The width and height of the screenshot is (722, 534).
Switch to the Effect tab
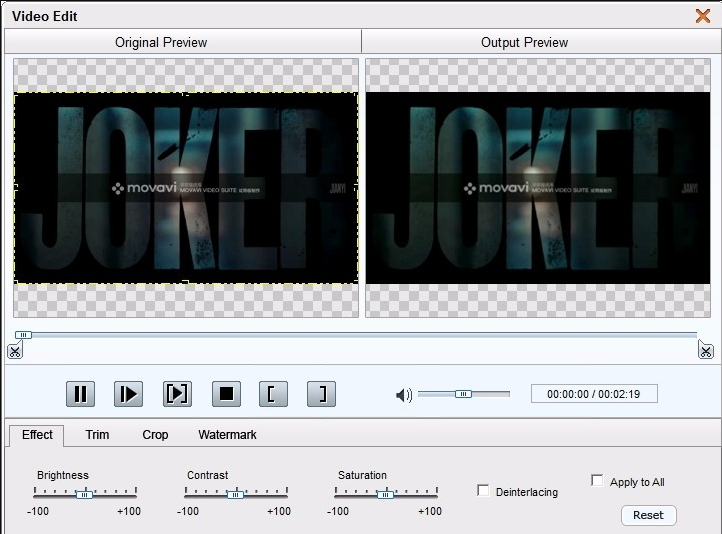[37, 435]
